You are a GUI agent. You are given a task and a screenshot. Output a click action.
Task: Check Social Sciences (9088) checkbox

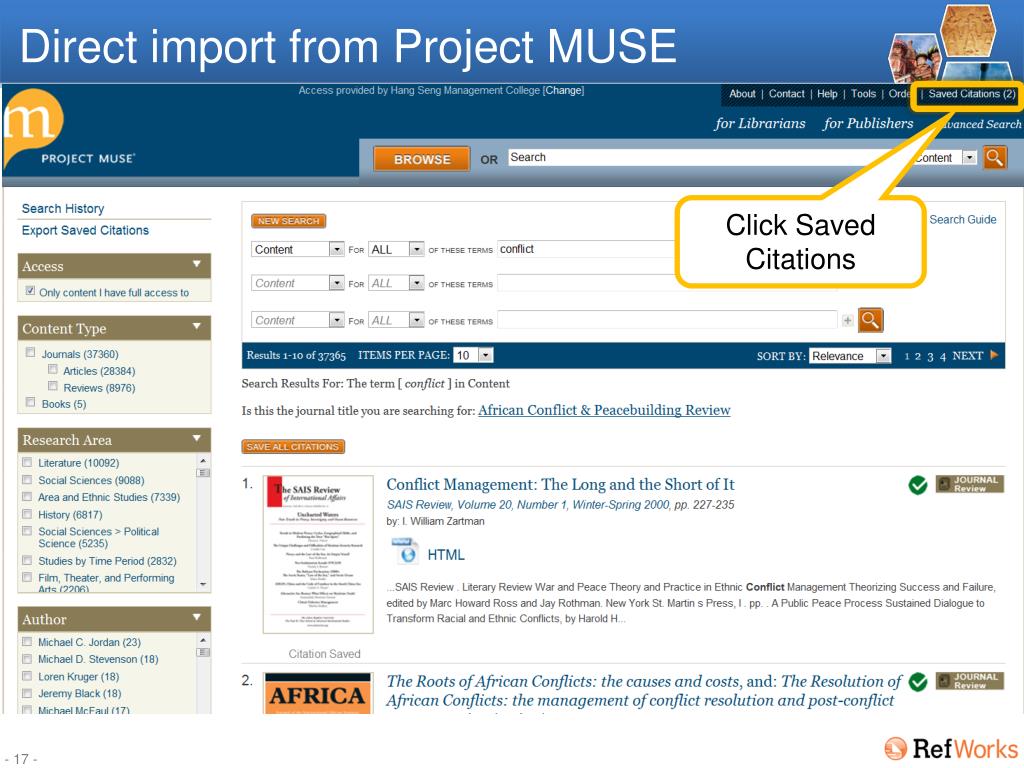click(x=27, y=480)
